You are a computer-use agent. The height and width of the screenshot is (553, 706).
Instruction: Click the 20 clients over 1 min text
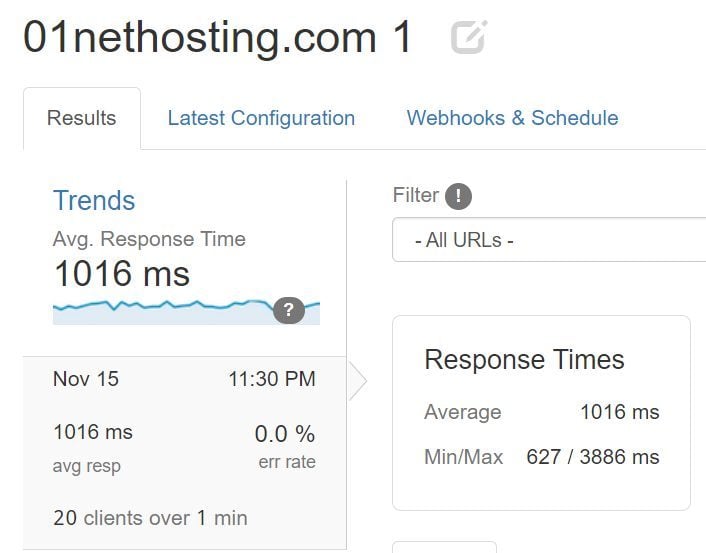[x=150, y=518]
